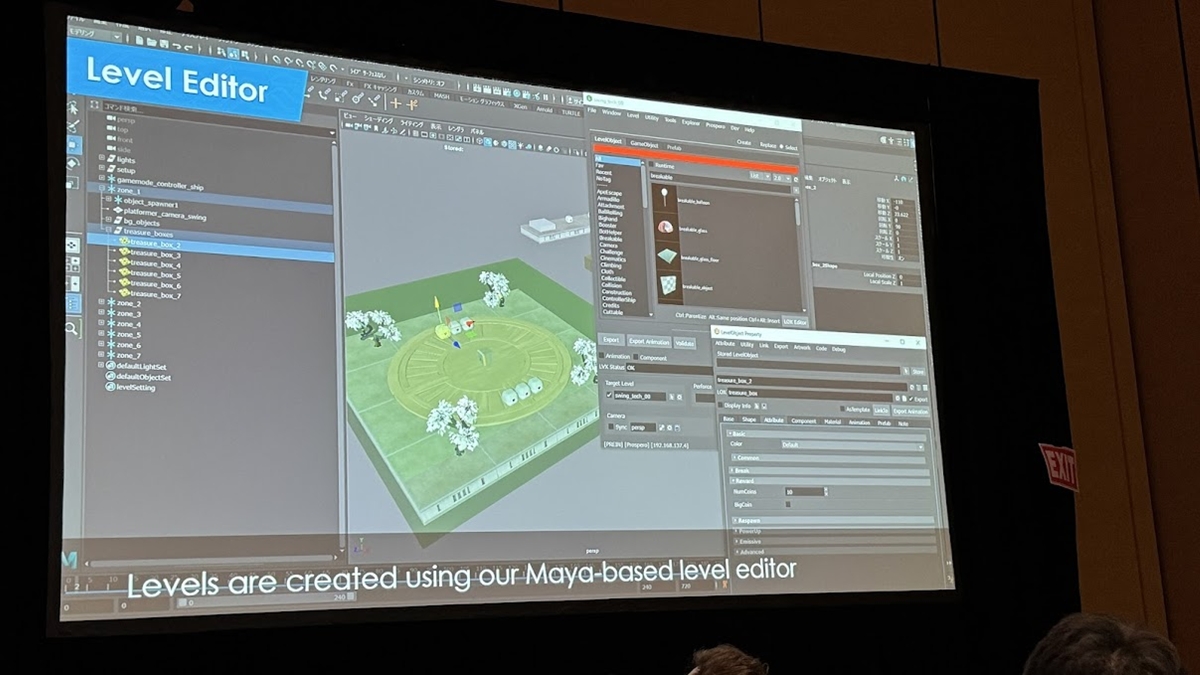Screen dimensions: 1200x675
Task: Click the levelSetting node icon
Action: (110, 387)
